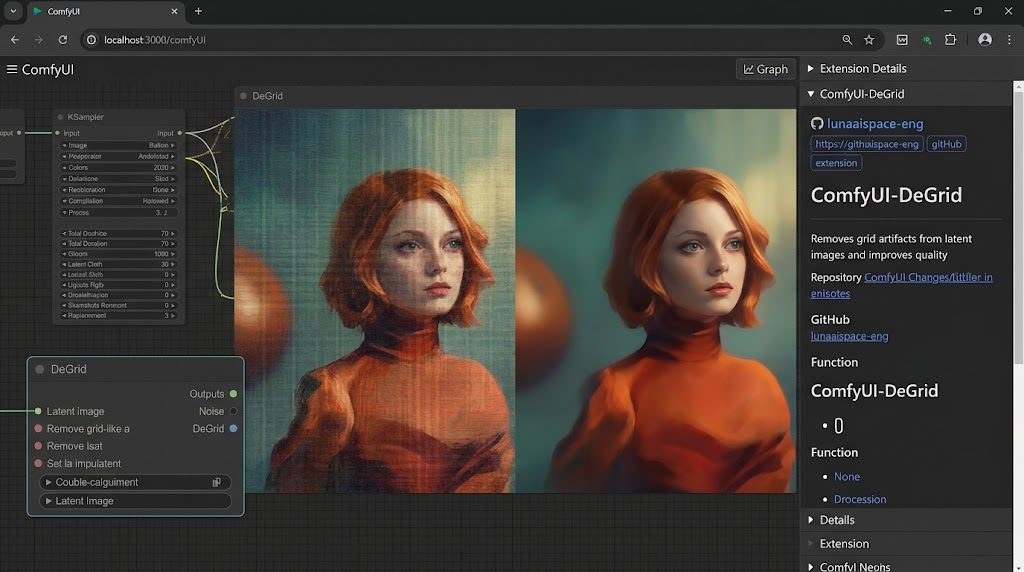The image size is (1024, 572).
Task: Go back in browser history
Action: tap(14, 40)
